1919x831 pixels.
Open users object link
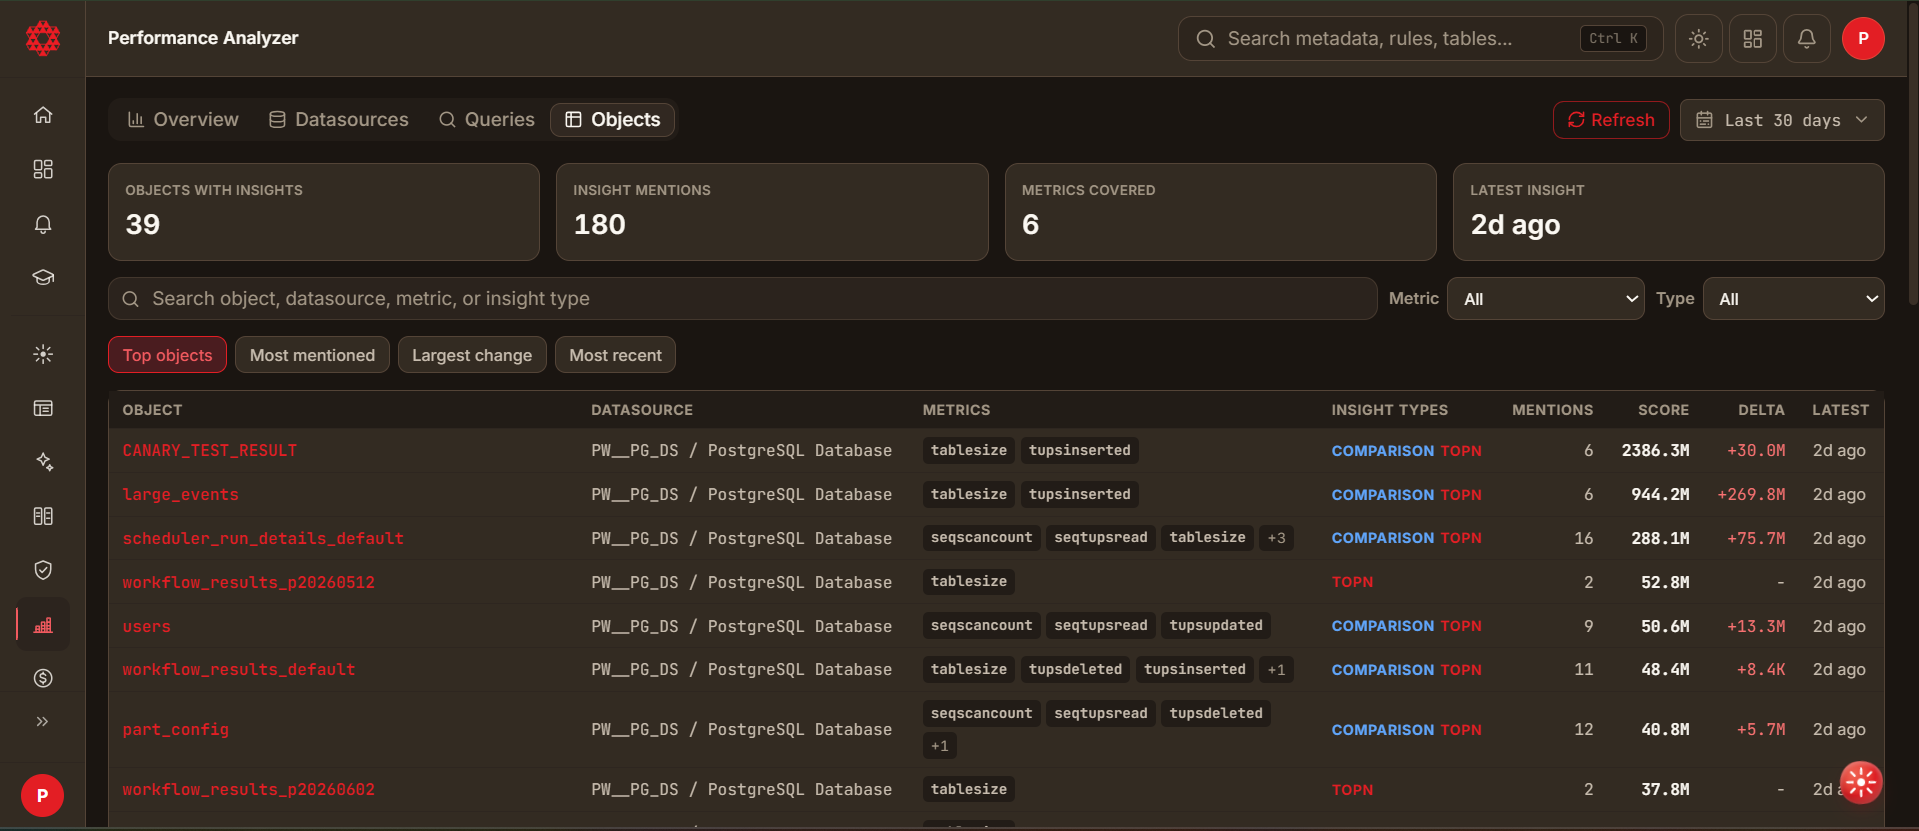(x=147, y=626)
